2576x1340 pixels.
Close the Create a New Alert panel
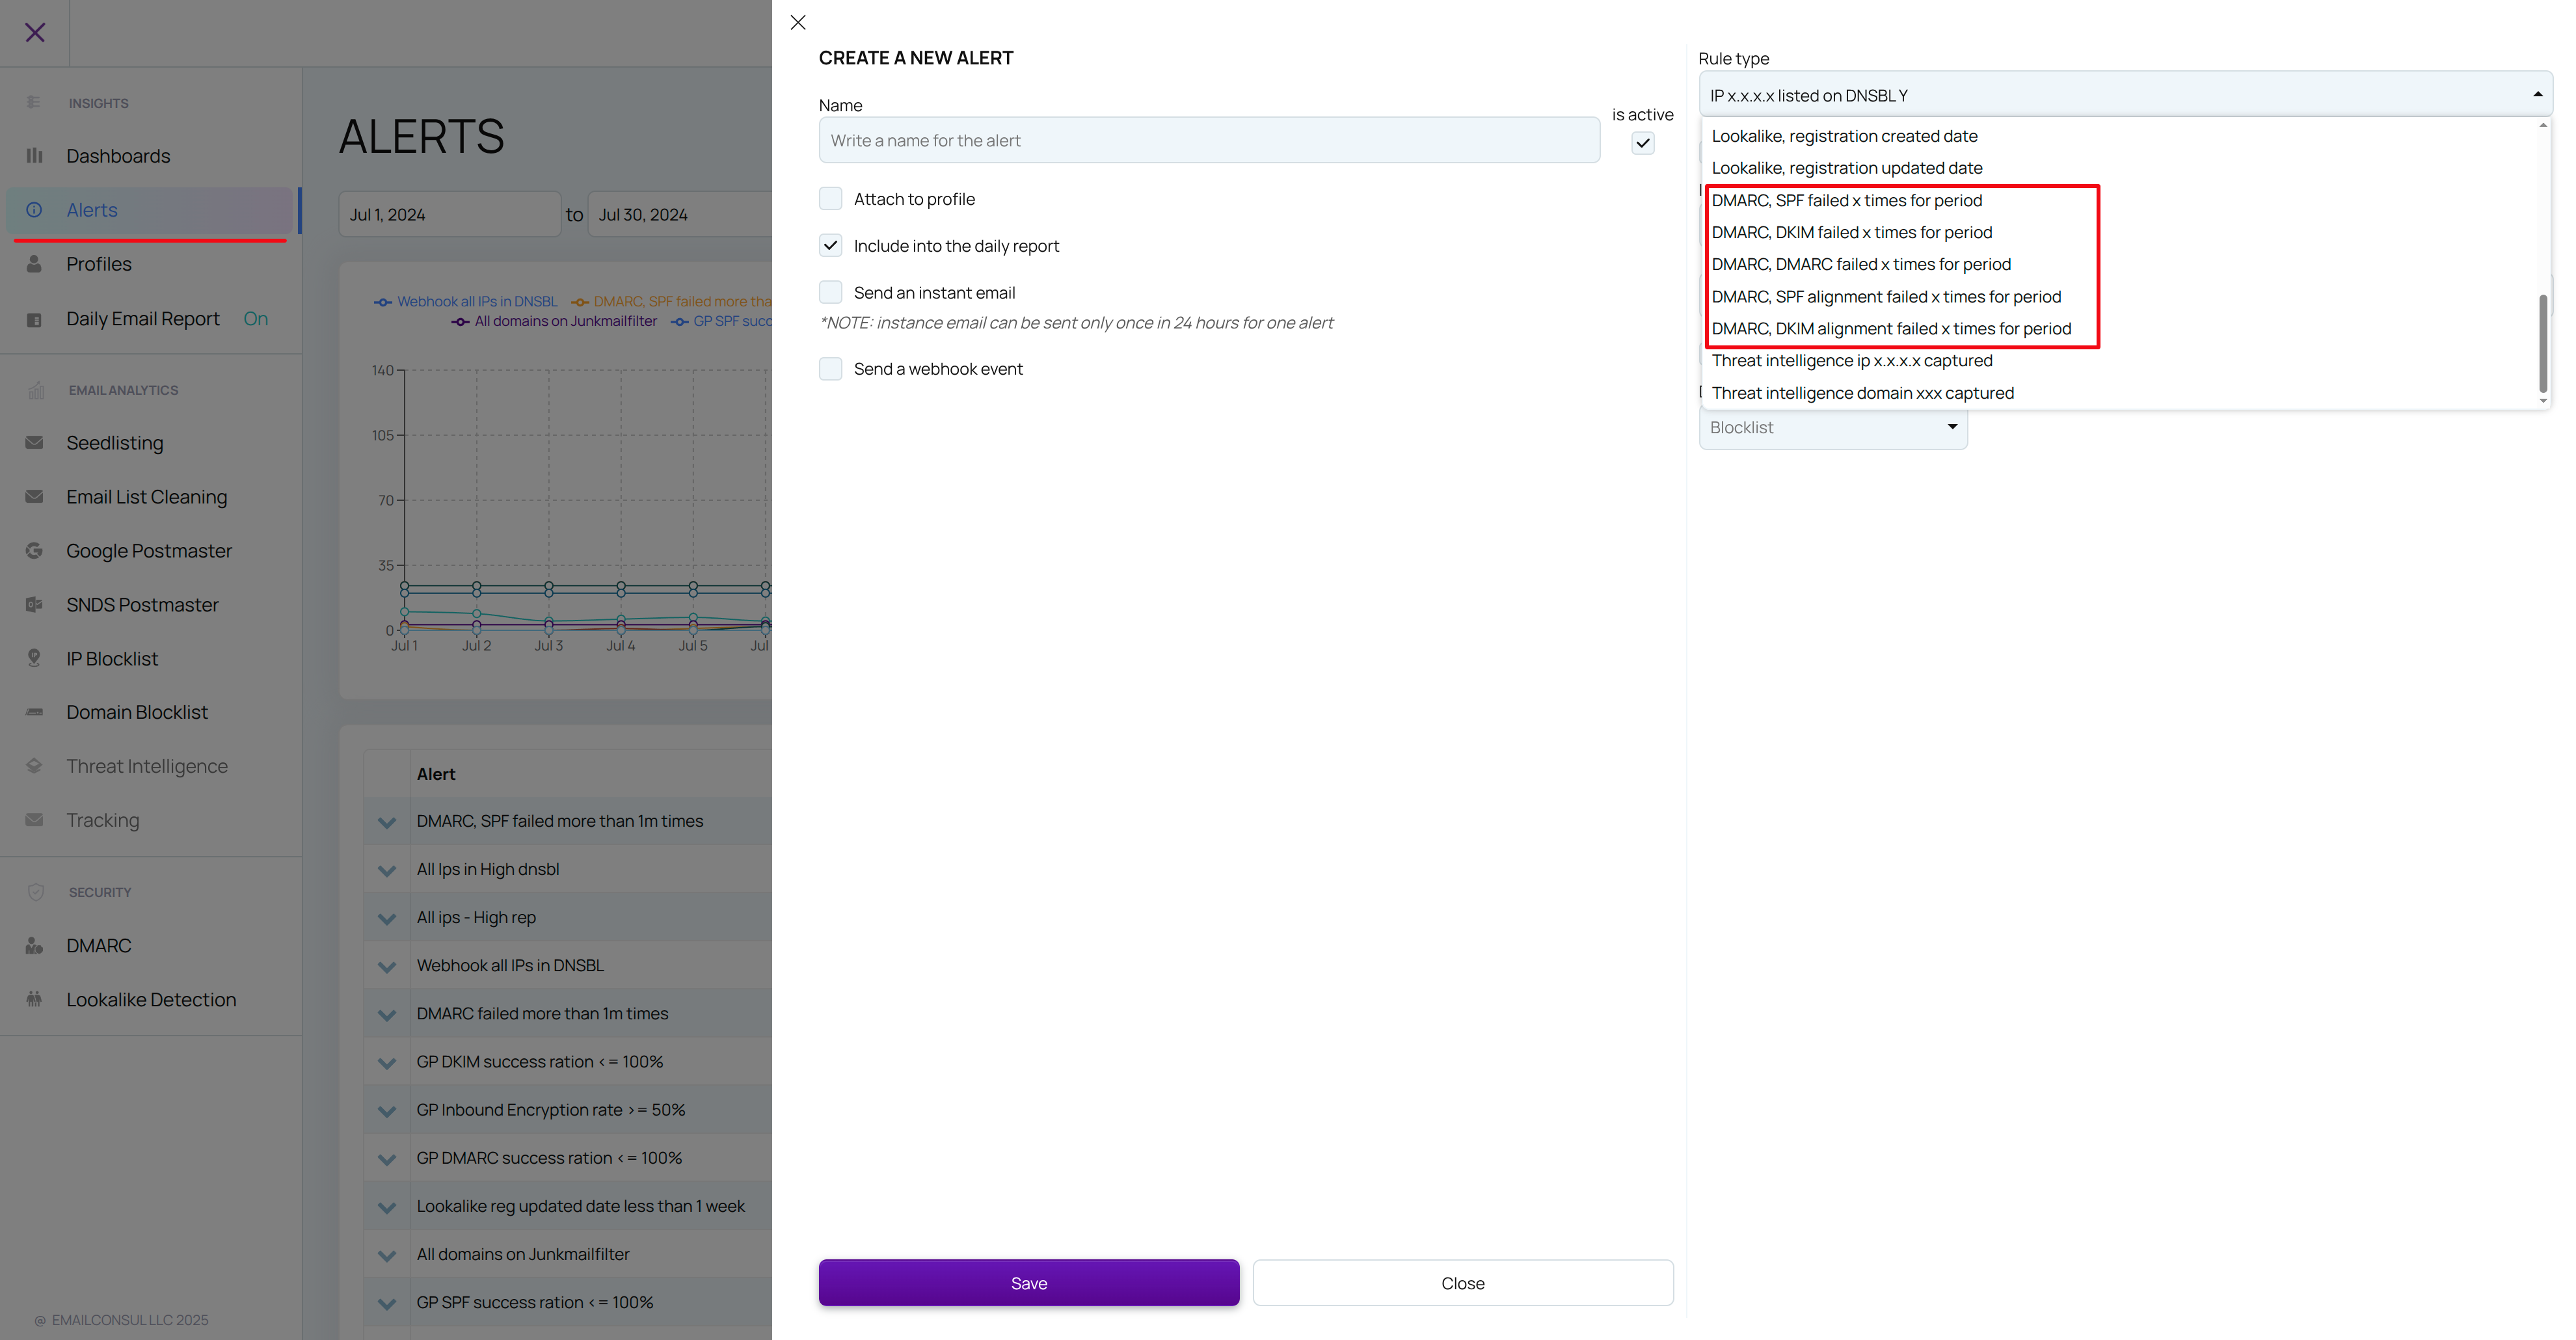pyautogui.click(x=798, y=22)
